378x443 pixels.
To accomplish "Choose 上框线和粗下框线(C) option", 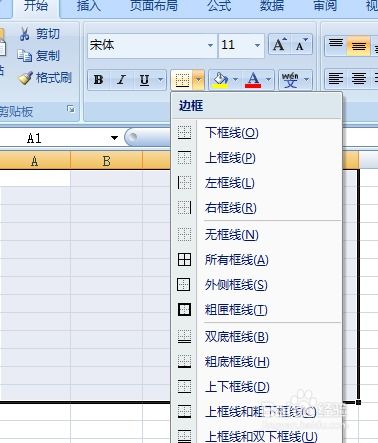I will 257,412.
